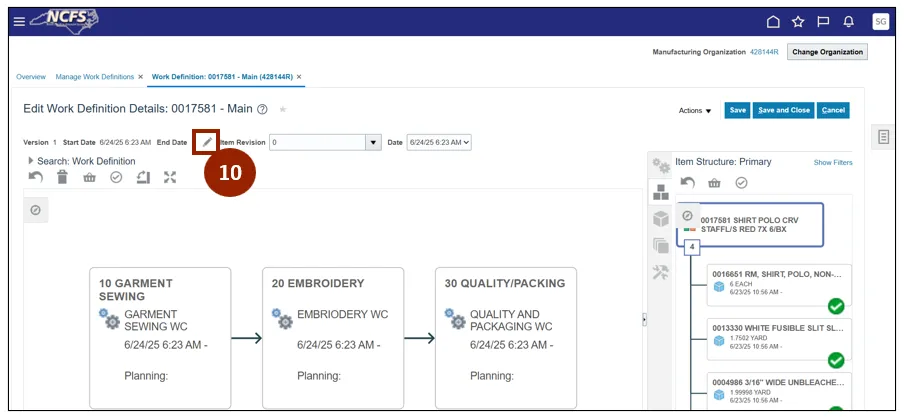The height and width of the screenshot is (420, 904).
Task: Close the Manage Work Definitions tab
Action: [141, 77]
